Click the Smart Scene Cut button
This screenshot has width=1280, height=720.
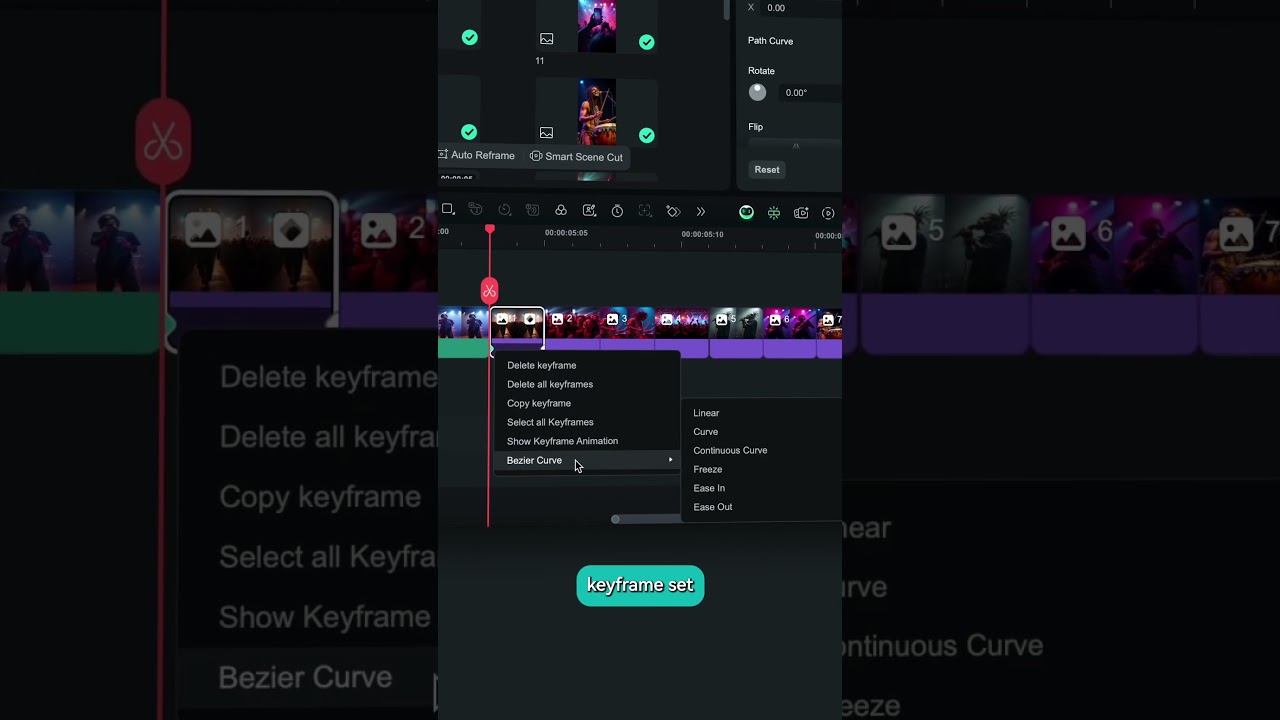point(576,156)
